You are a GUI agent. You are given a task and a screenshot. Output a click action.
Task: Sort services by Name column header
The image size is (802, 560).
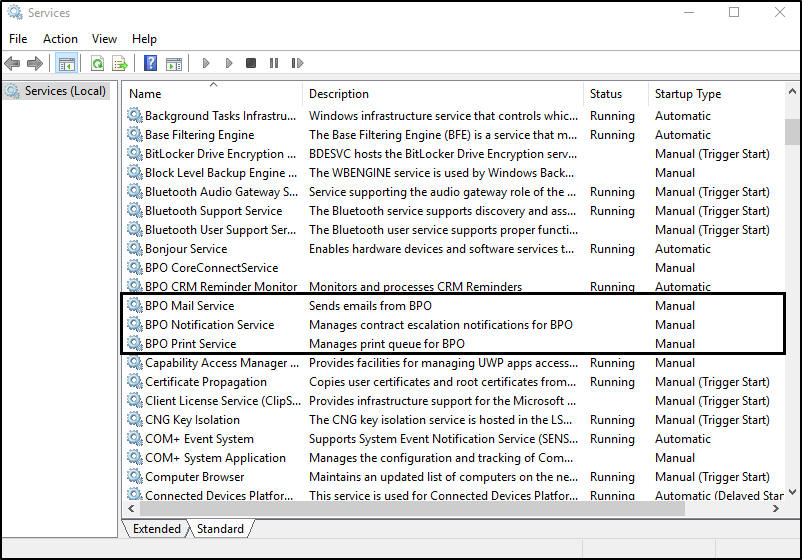pyautogui.click(x=146, y=94)
